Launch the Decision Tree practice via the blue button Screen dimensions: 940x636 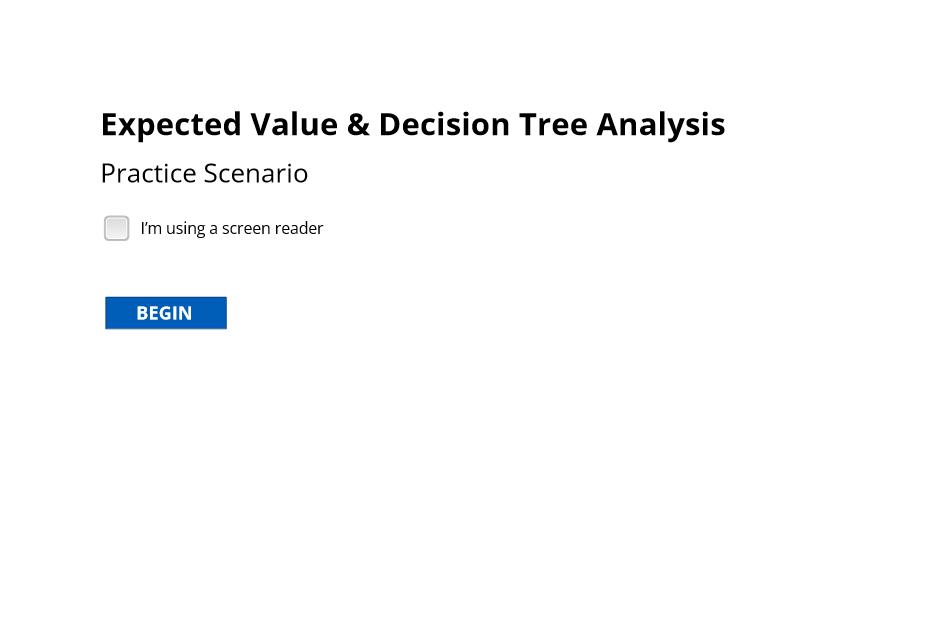pyautogui.click(x=166, y=313)
